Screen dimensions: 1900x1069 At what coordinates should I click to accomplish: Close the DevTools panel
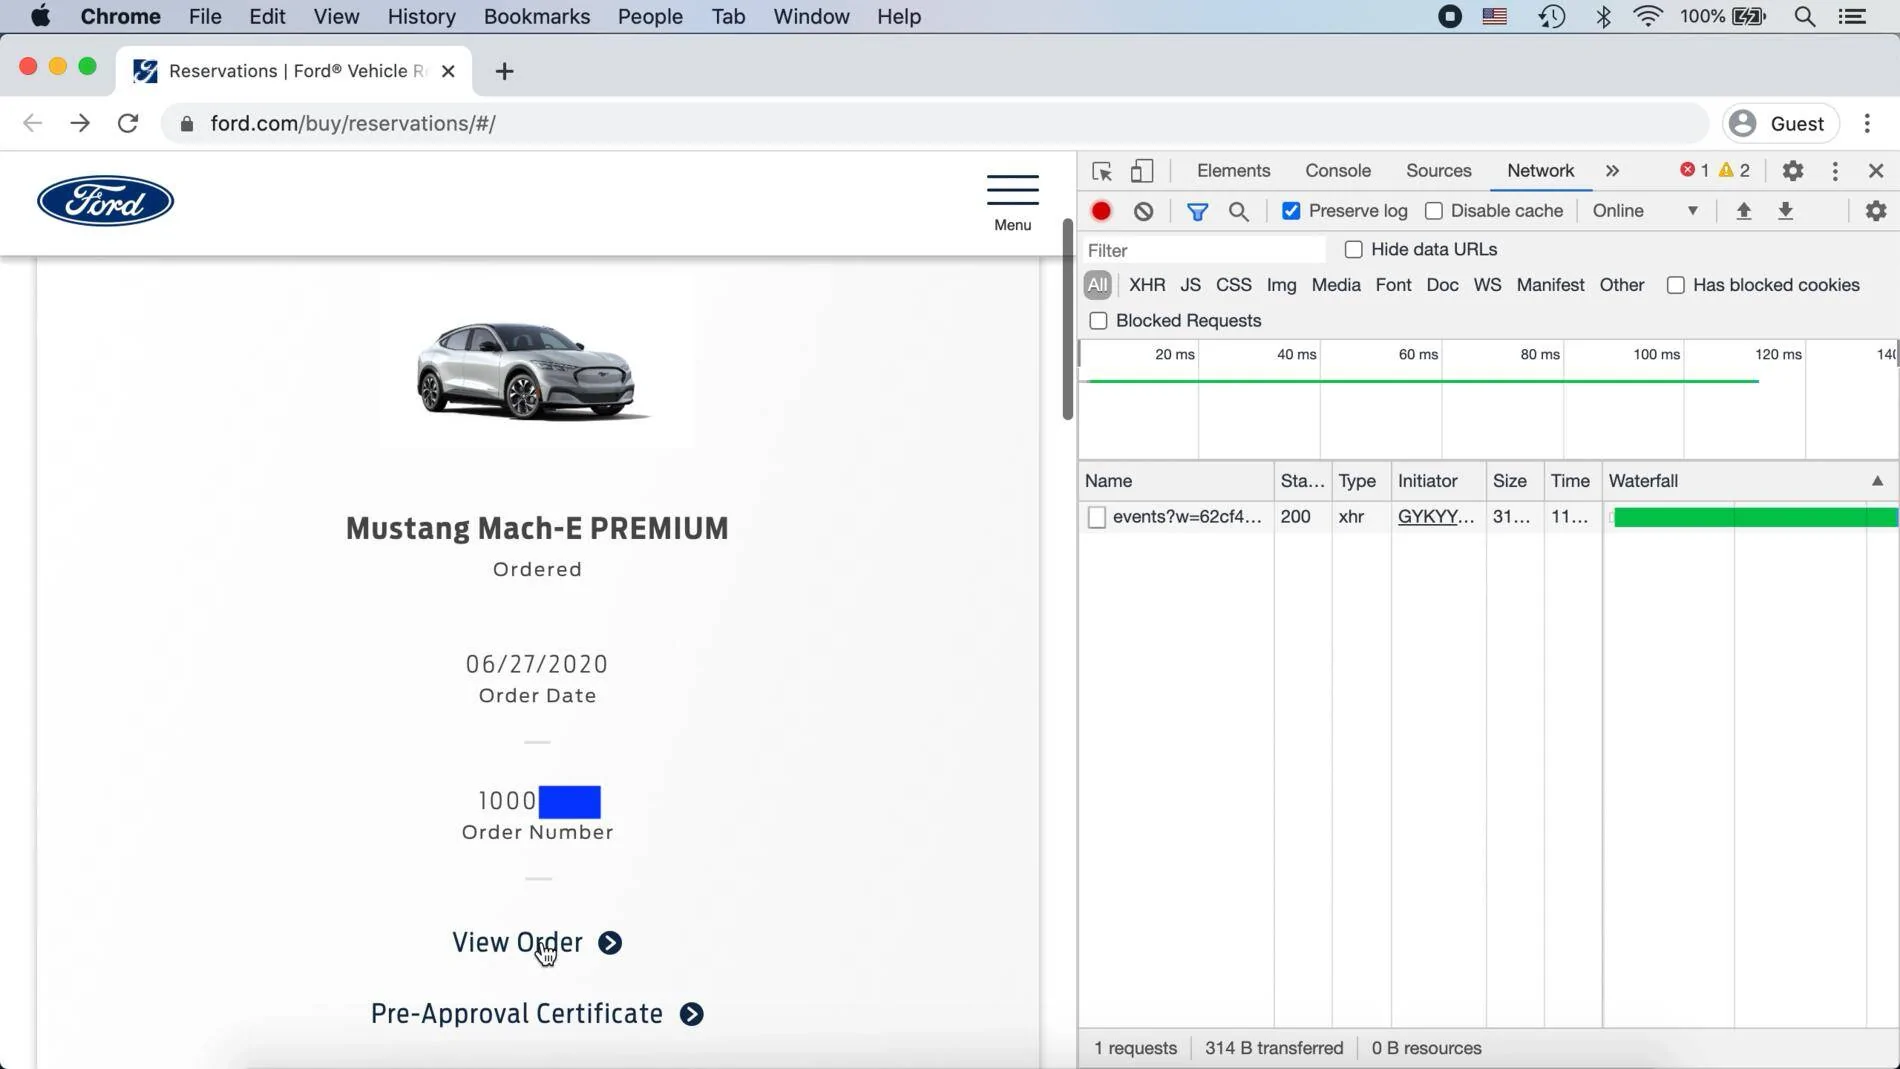[1876, 171]
